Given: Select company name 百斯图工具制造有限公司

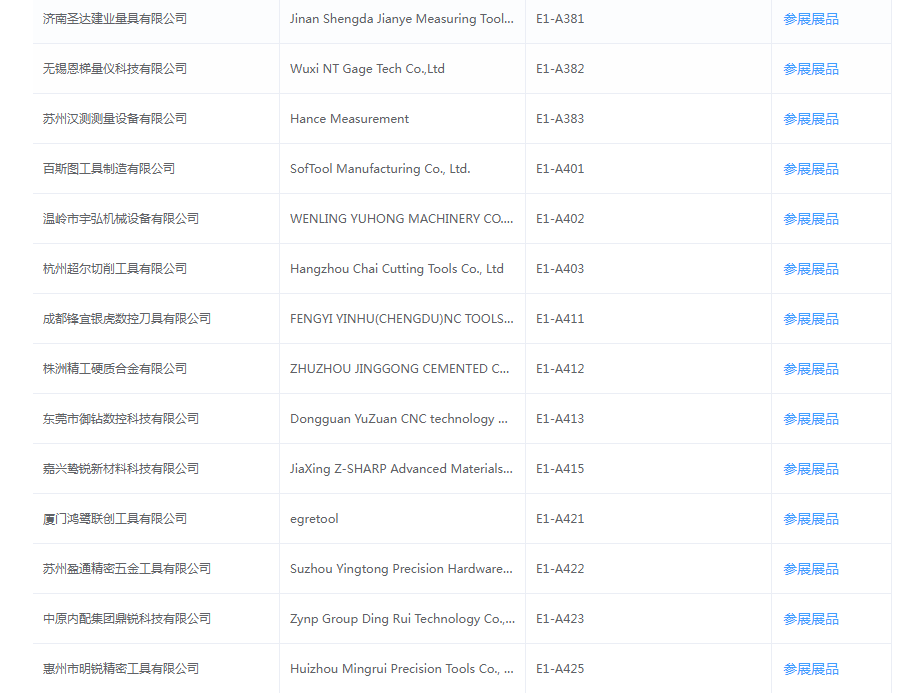Looking at the screenshot, I should click(x=109, y=169).
